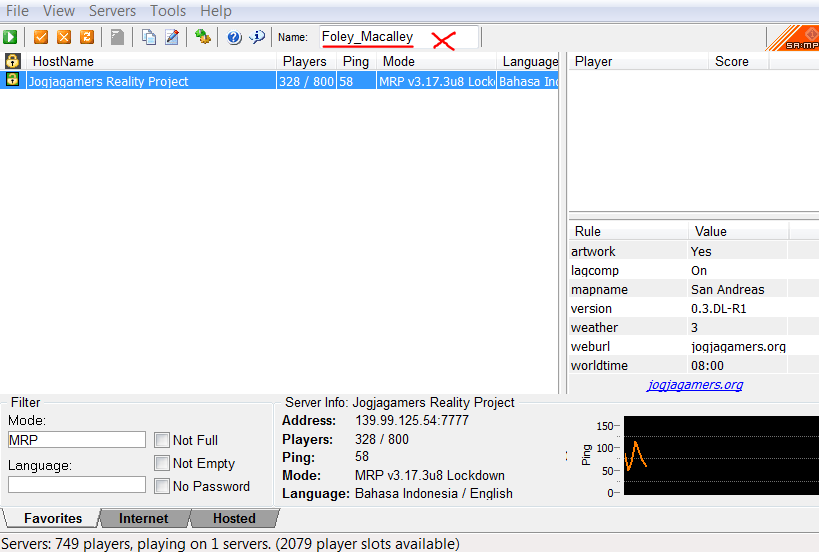Sort by the Ping column header
The image size is (819, 553).
click(356, 61)
